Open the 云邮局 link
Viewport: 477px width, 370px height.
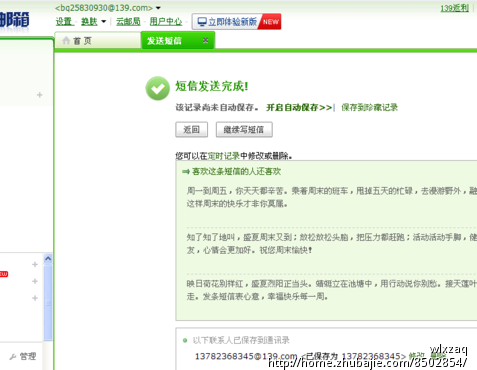[128, 22]
